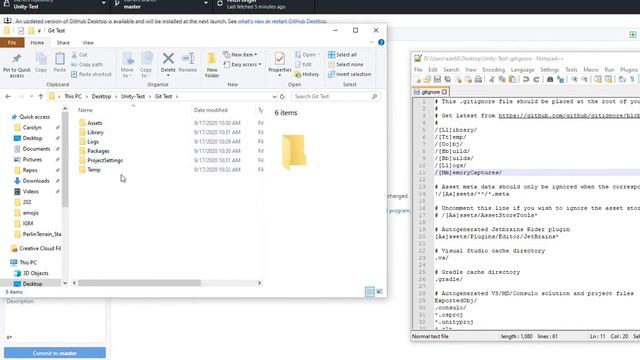Click Edit in the Open group
Image resolution: width=640 pixels, height=360 pixels.
coord(303,64)
